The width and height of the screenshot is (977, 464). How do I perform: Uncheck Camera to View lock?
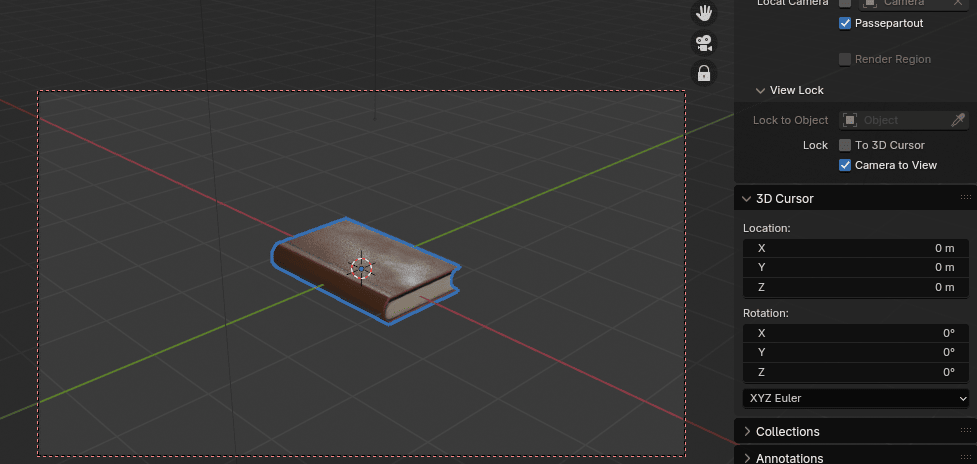pos(845,165)
